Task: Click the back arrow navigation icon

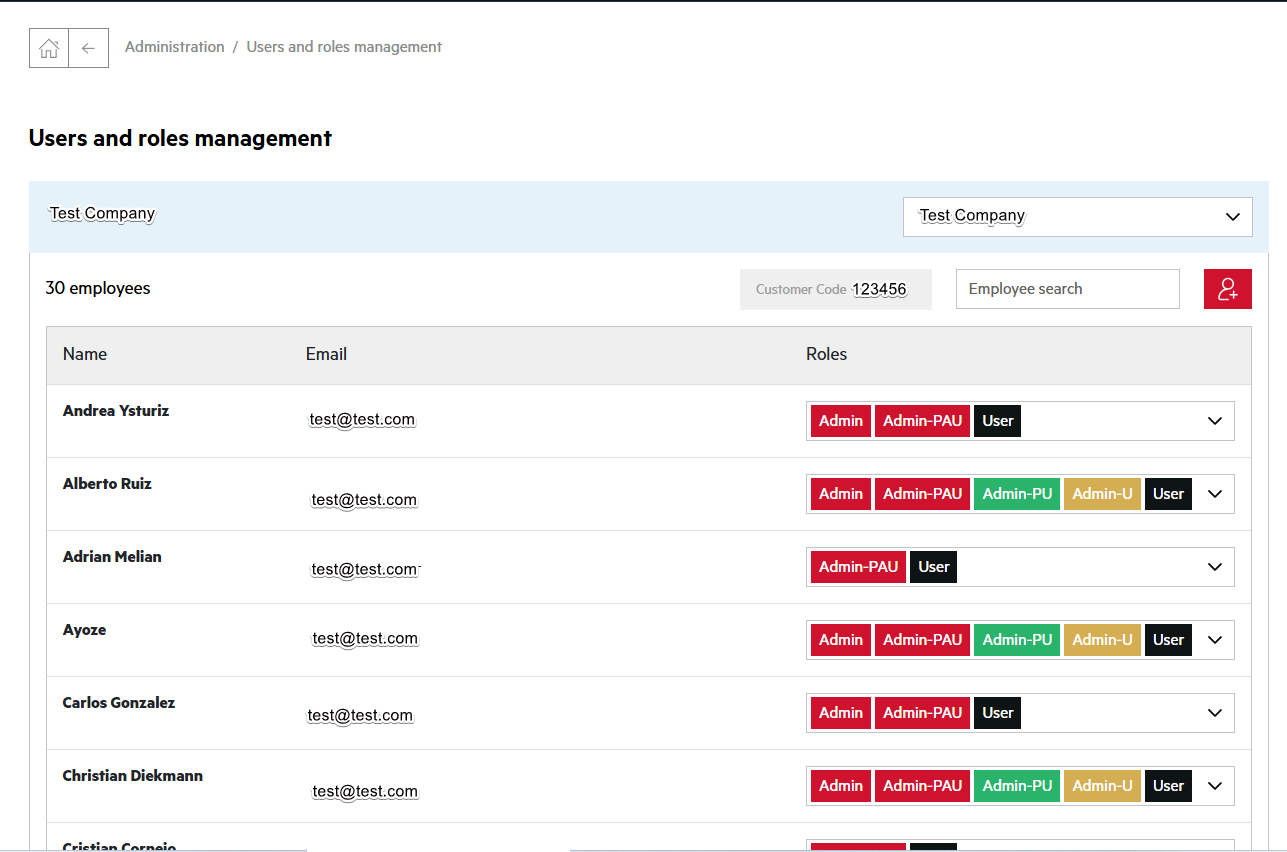Action: click(x=89, y=47)
